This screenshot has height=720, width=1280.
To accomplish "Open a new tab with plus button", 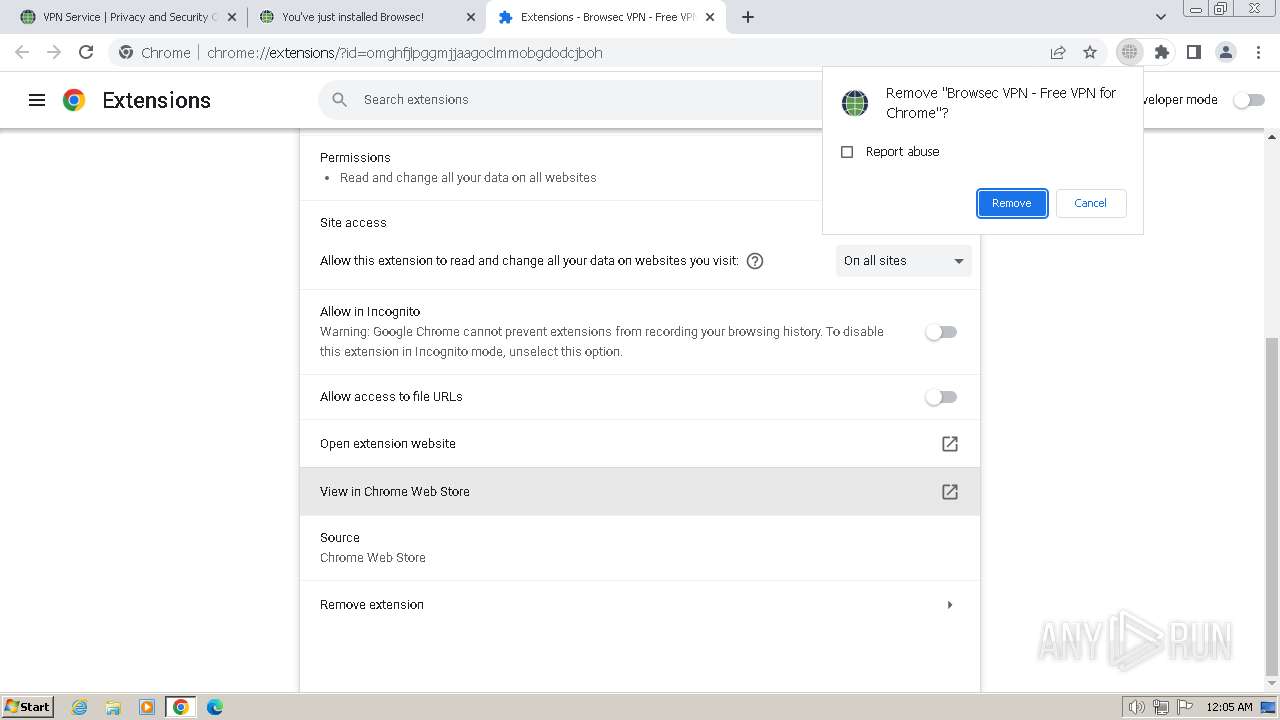I will click(x=748, y=17).
